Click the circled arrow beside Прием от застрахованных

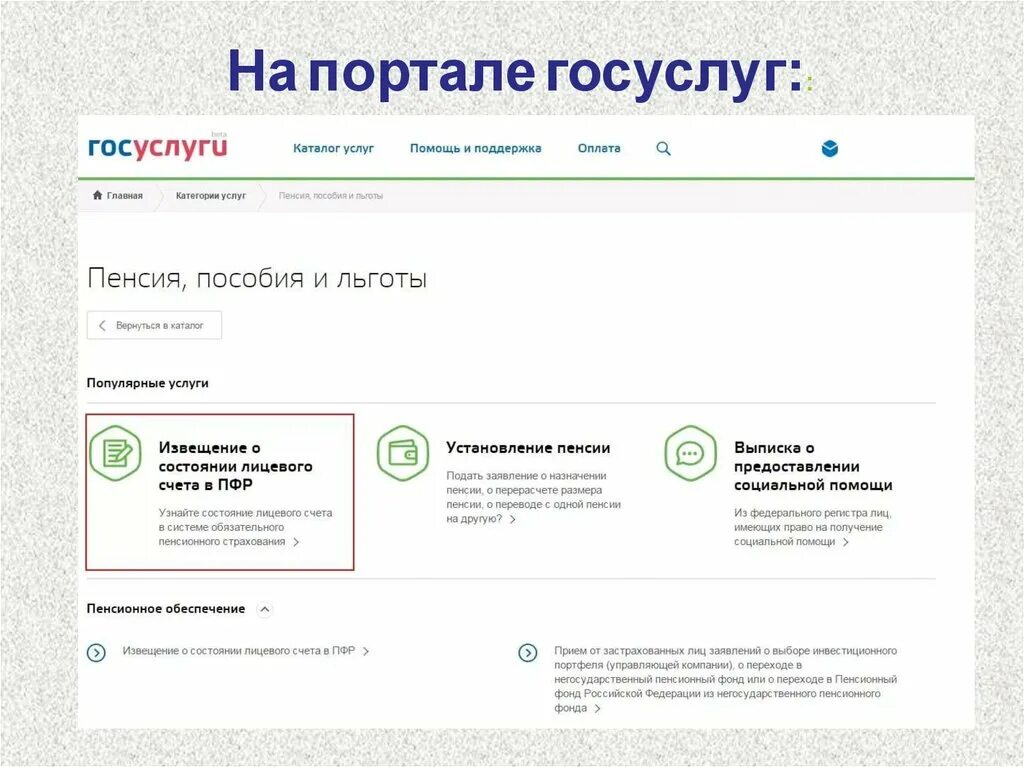coord(528,652)
